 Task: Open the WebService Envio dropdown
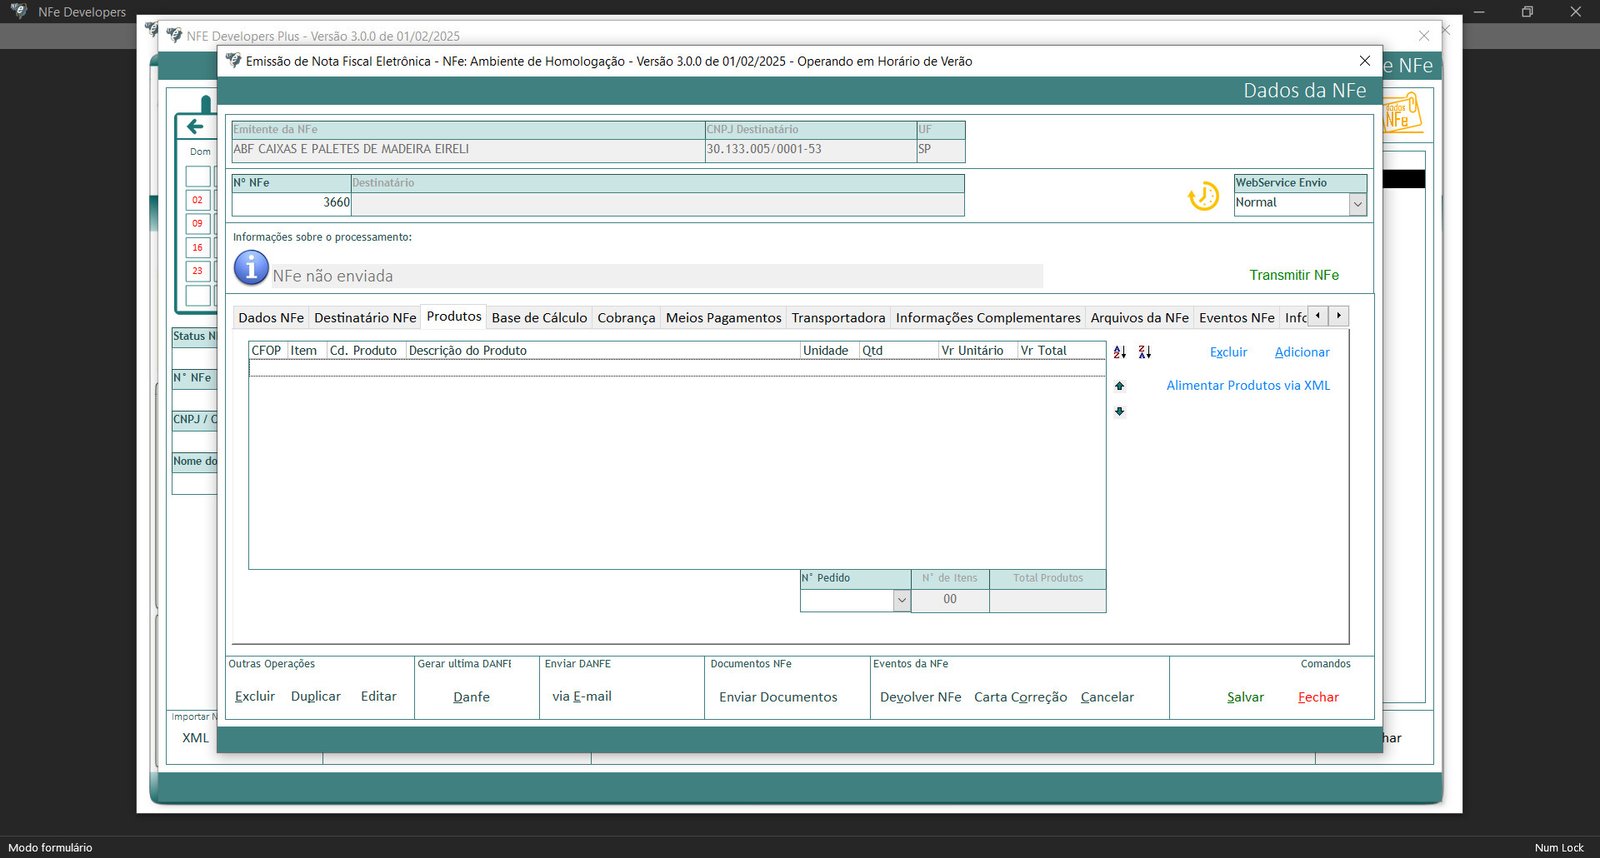[x=1357, y=204]
